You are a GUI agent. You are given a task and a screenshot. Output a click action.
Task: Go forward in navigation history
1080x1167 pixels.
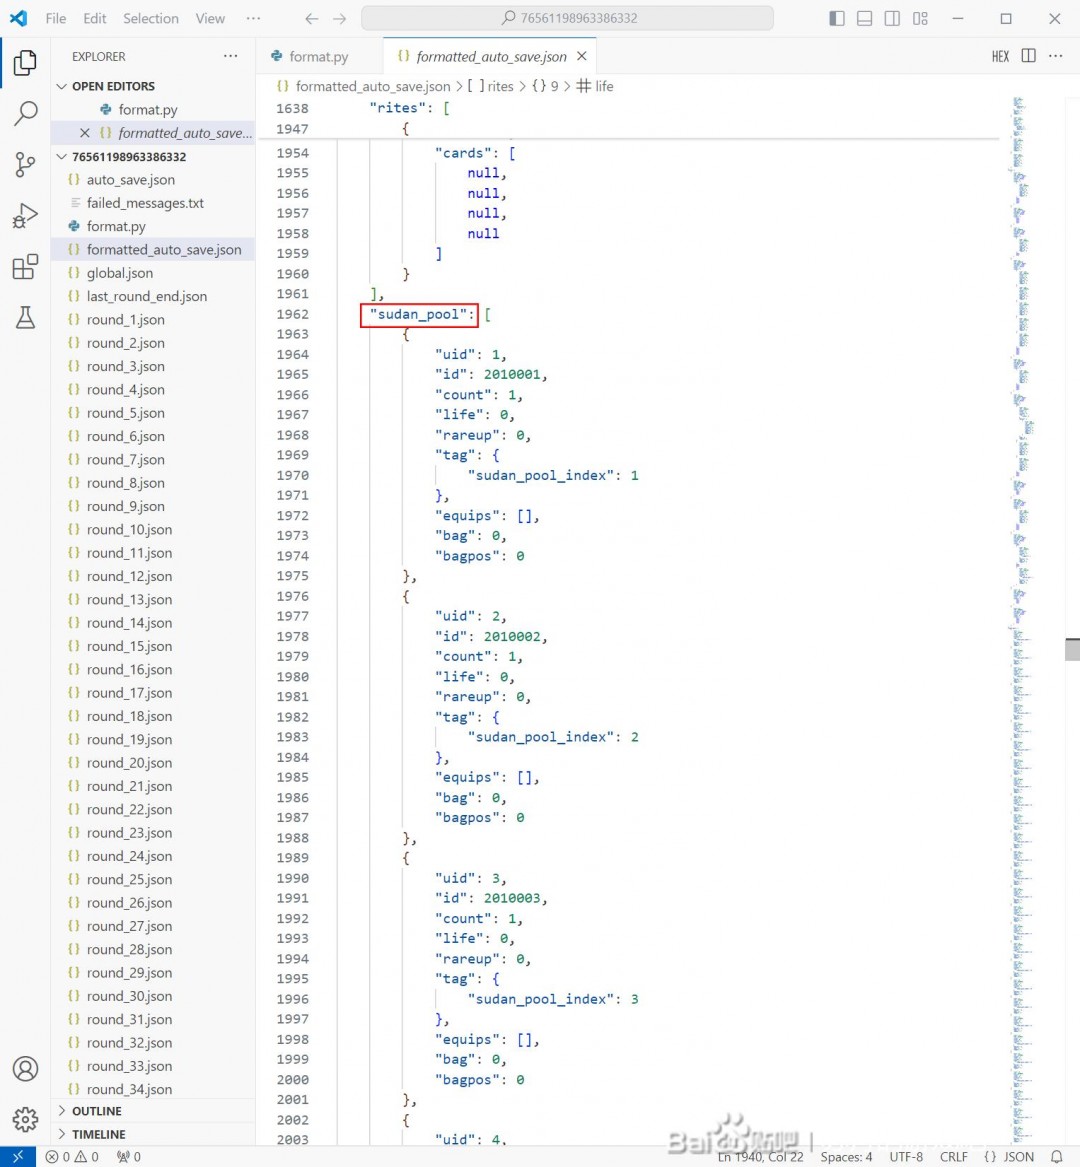(x=339, y=19)
